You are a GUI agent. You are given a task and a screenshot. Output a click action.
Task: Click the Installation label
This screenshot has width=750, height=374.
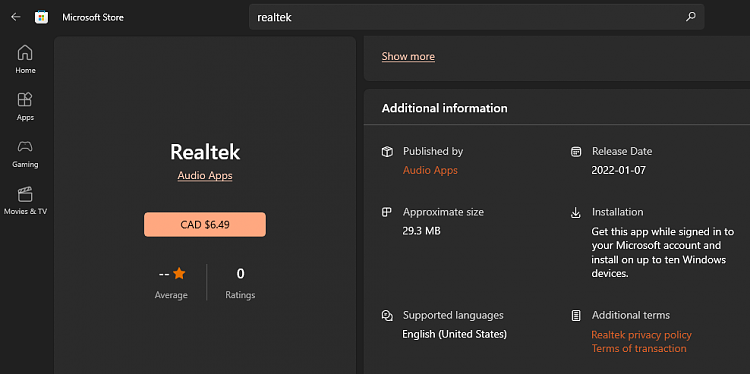[618, 212]
